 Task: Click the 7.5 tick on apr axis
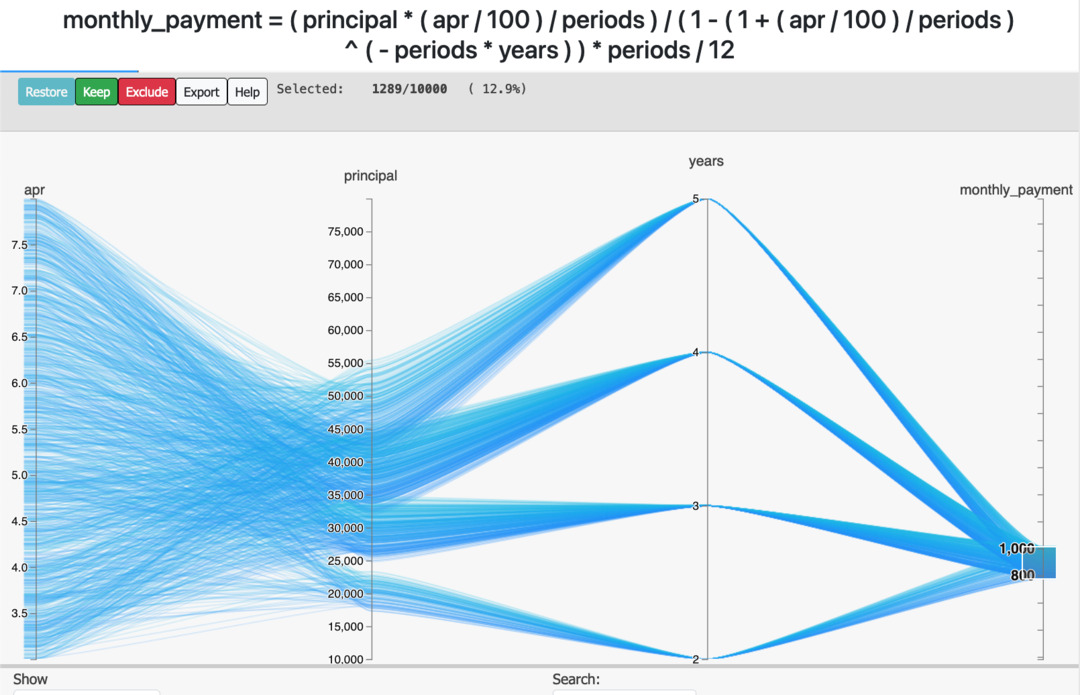point(19,245)
